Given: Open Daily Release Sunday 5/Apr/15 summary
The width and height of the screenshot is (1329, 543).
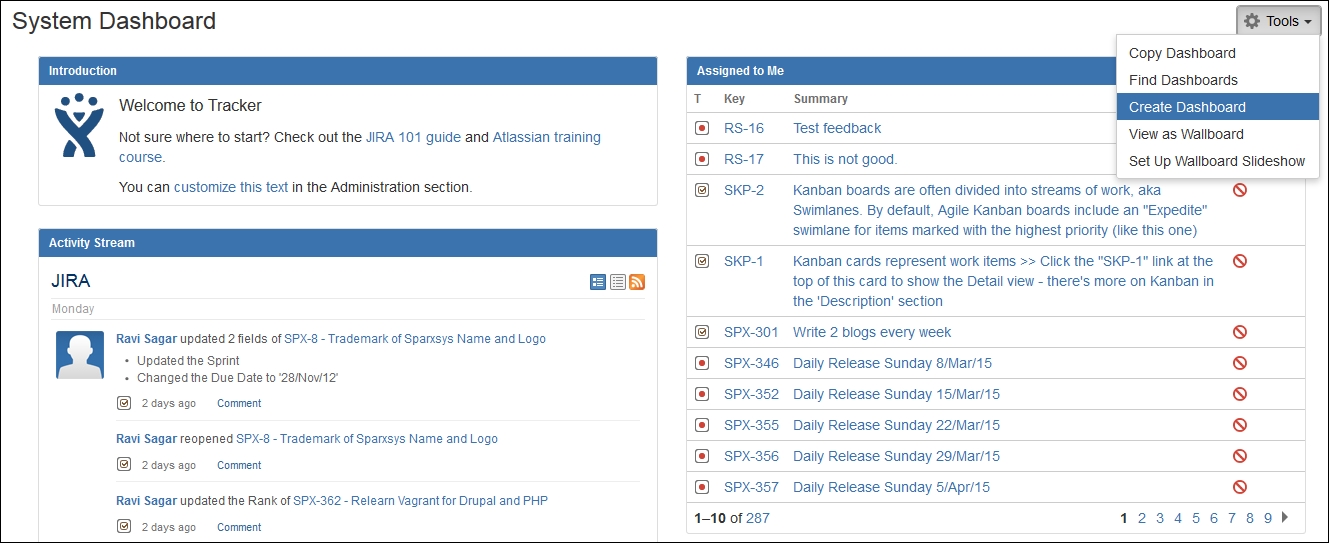Looking at the screenshot, I should (x=891, y=487).
